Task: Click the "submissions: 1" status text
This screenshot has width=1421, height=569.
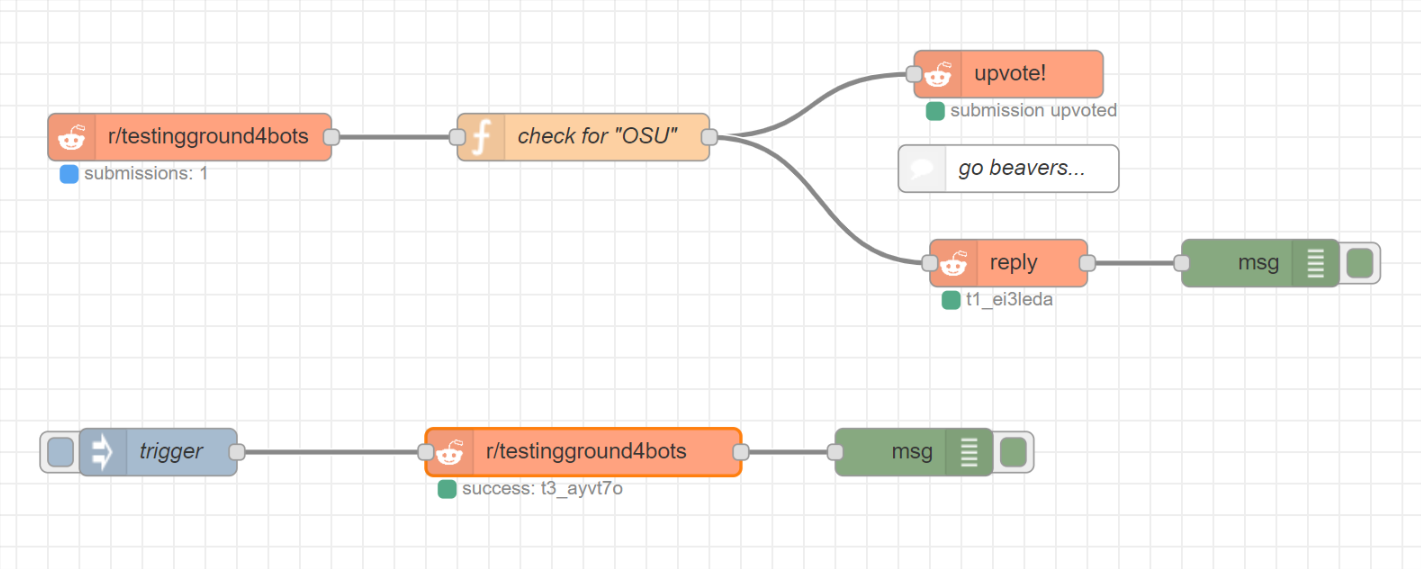Action: [x=146, y=174]
